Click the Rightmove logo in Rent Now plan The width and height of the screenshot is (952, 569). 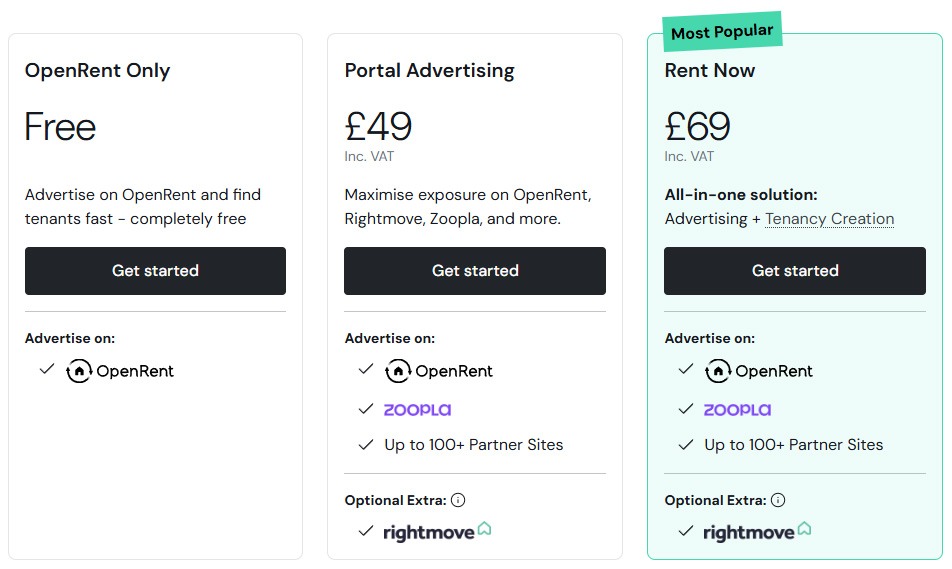(x=757, y=531)
